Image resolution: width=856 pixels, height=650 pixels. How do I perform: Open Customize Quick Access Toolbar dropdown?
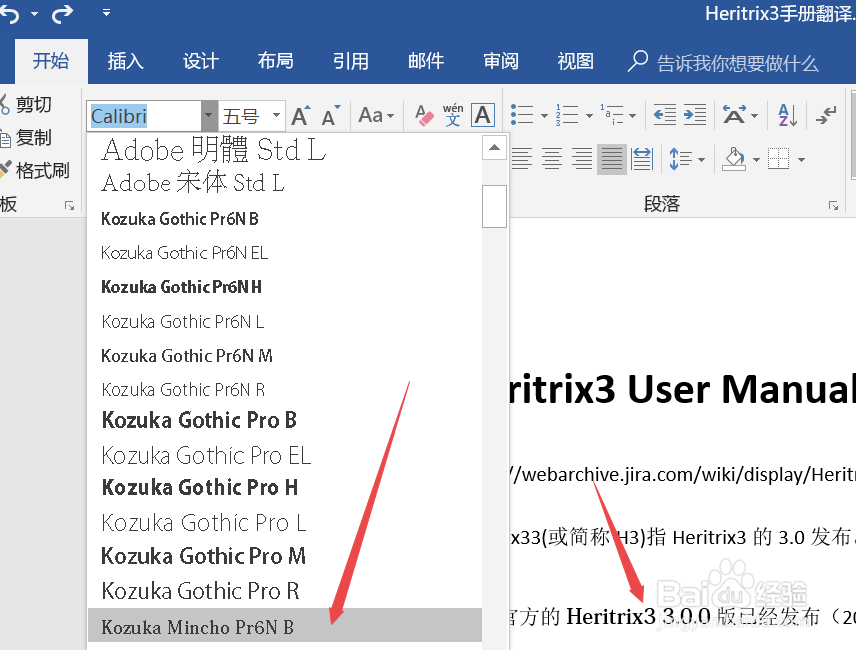[x=106, y=13]
